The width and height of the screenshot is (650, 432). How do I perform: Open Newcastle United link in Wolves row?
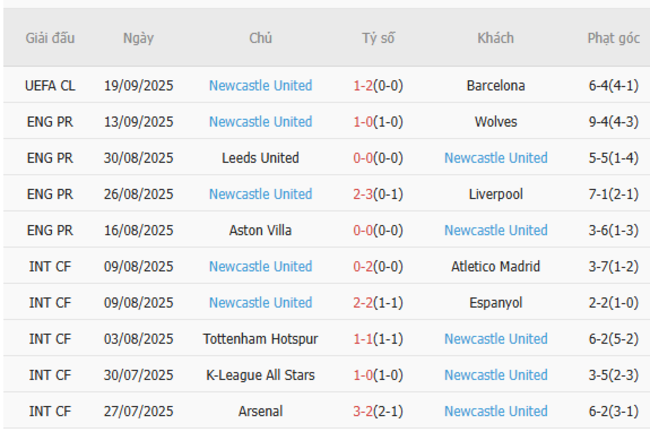coord(260,122)
